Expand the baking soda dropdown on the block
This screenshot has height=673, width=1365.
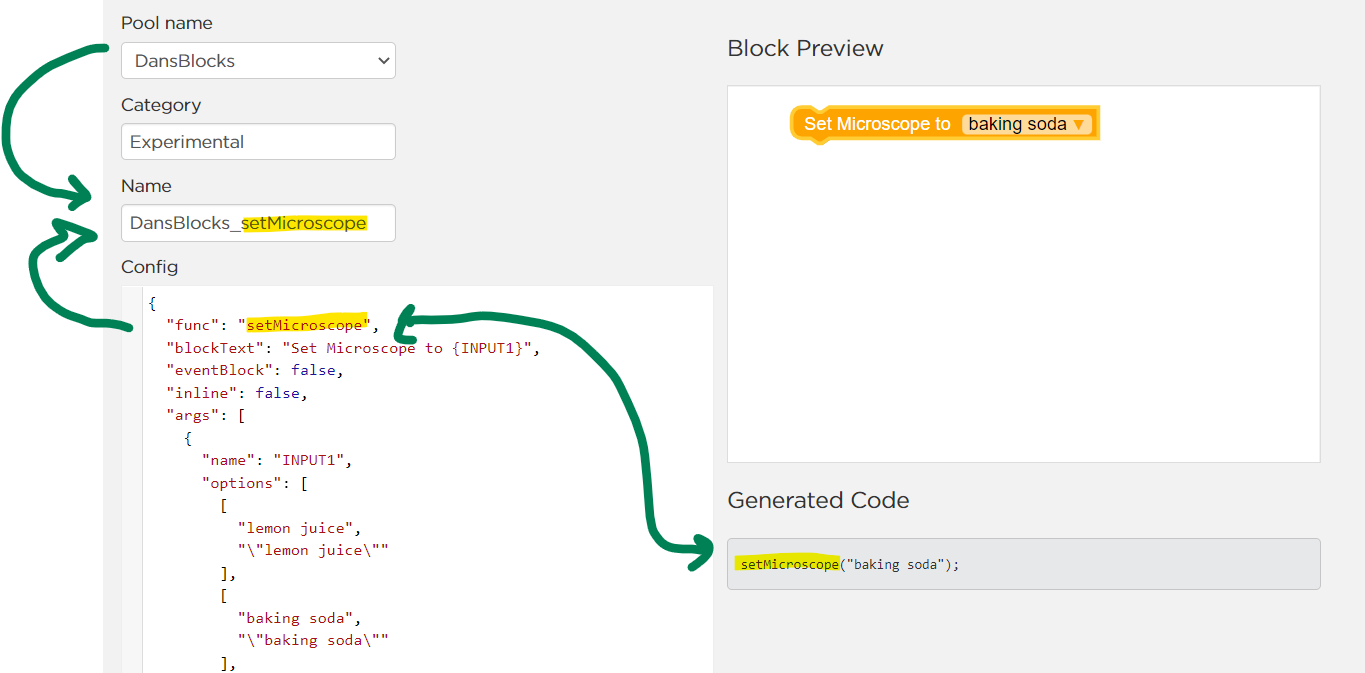[x=1079, y=123]
